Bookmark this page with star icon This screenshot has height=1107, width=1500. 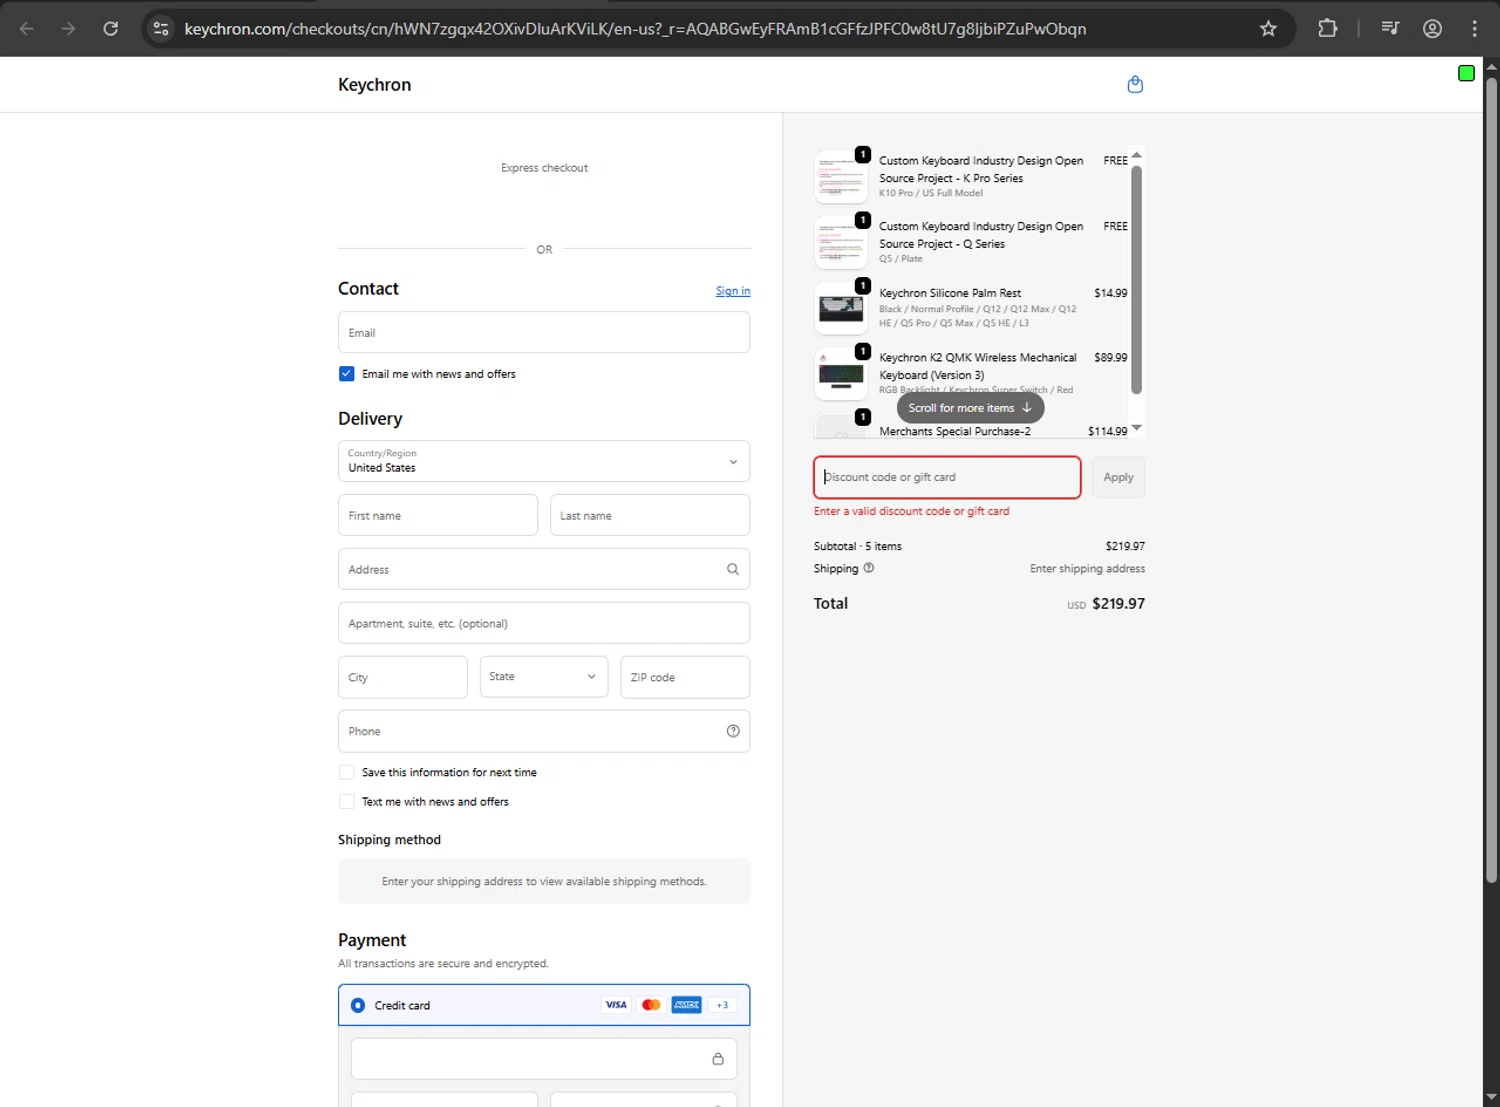point(1268,29)
